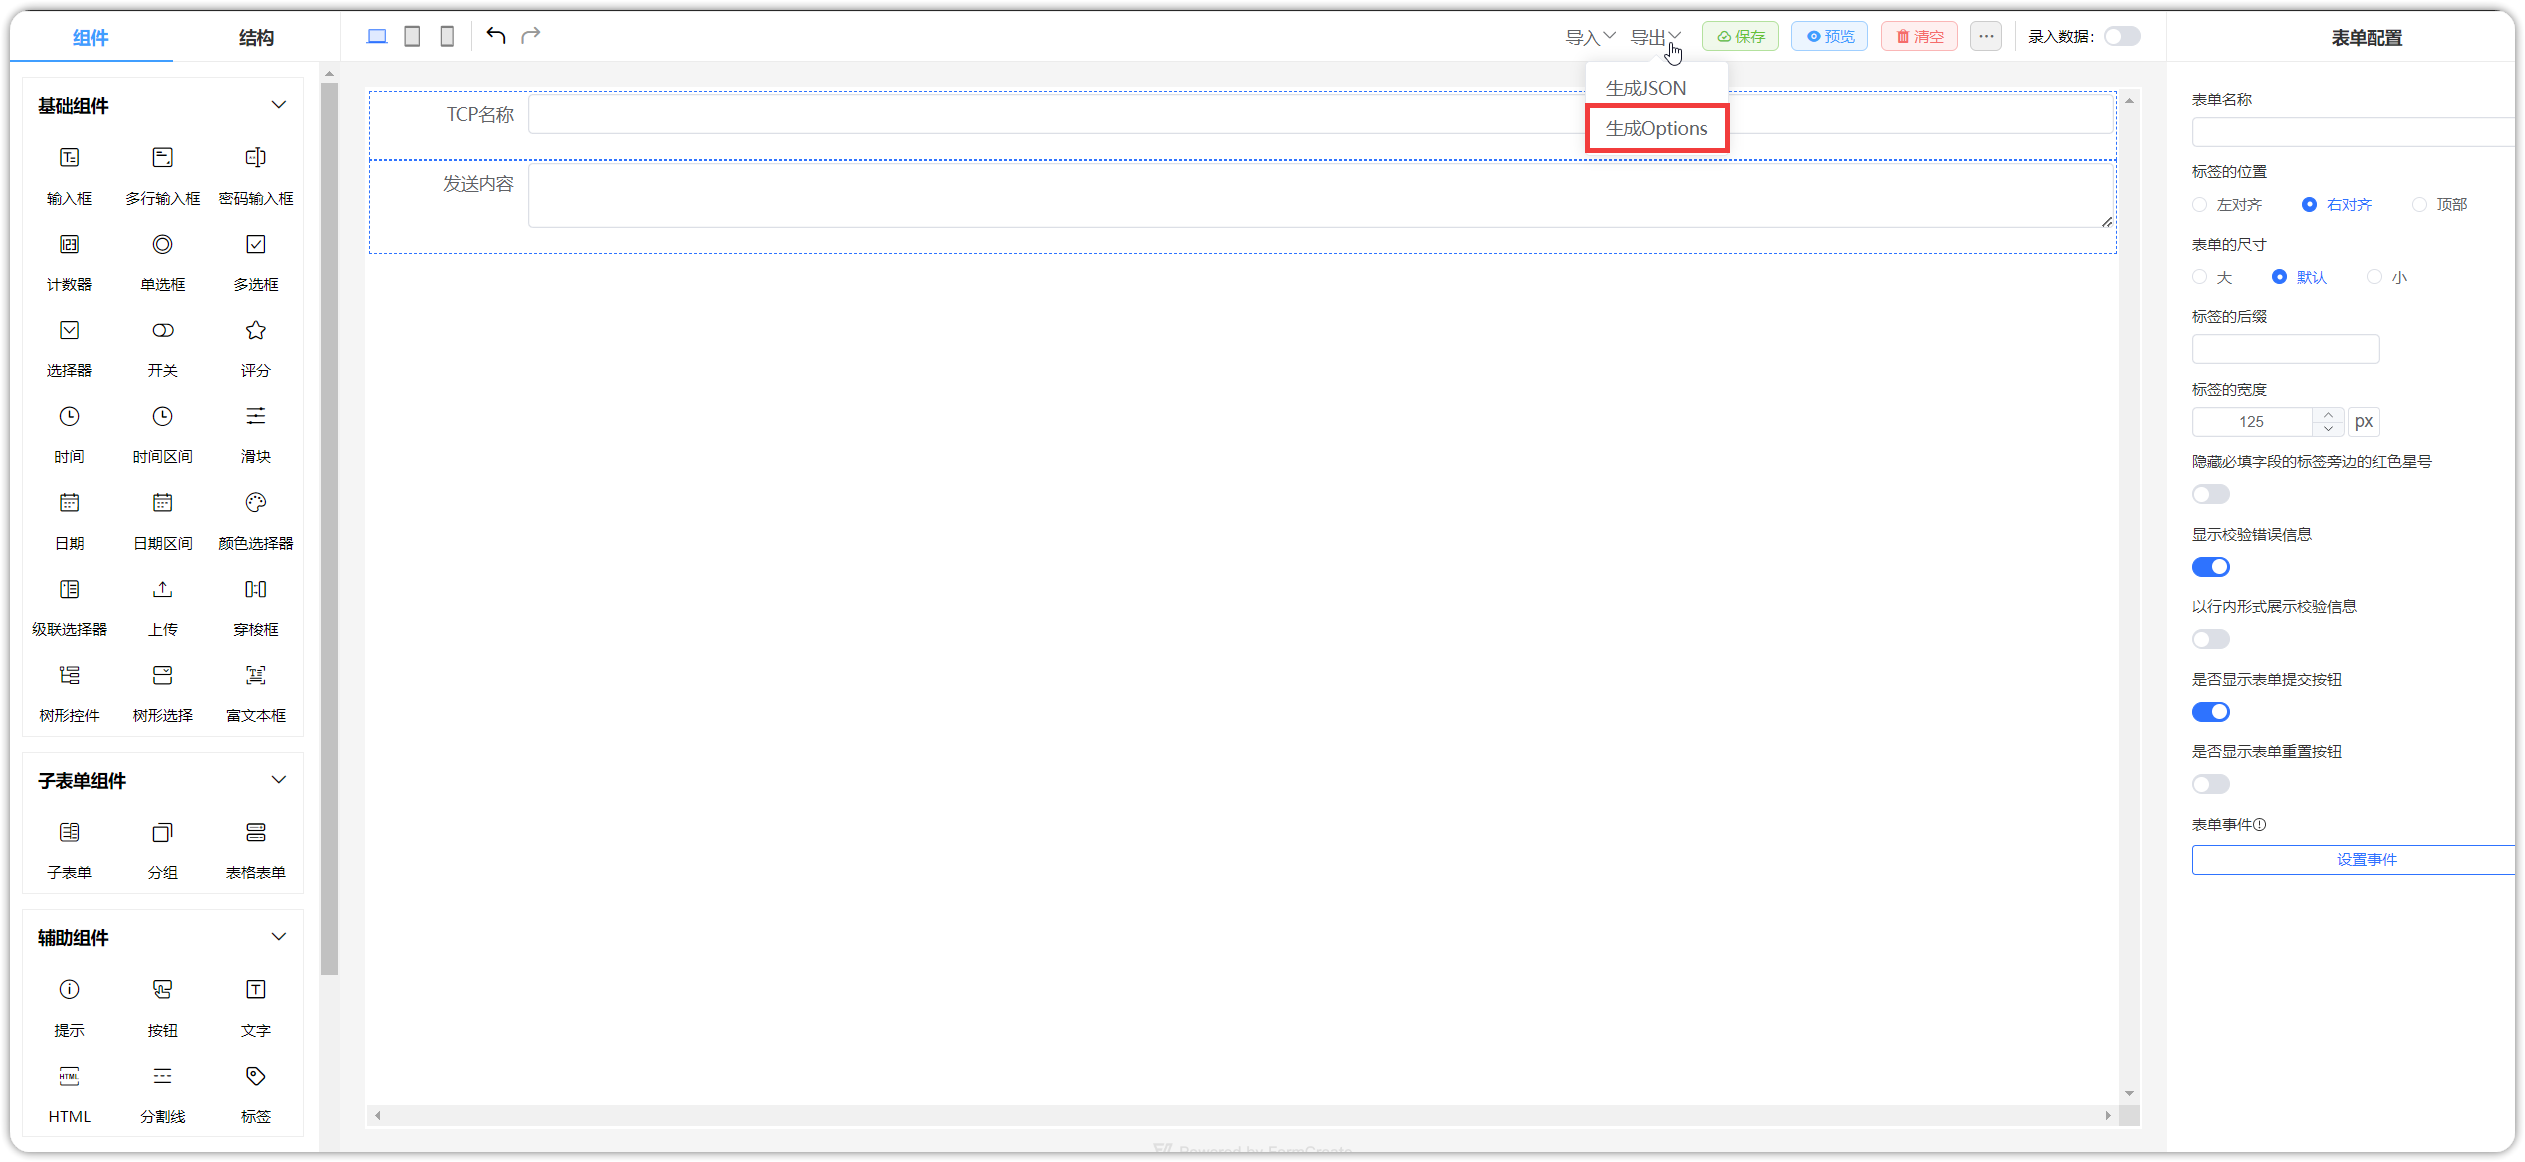Select the 评分 star rating component
The height and width of the screenshot is (1162, 2525).
pos(255,349)
